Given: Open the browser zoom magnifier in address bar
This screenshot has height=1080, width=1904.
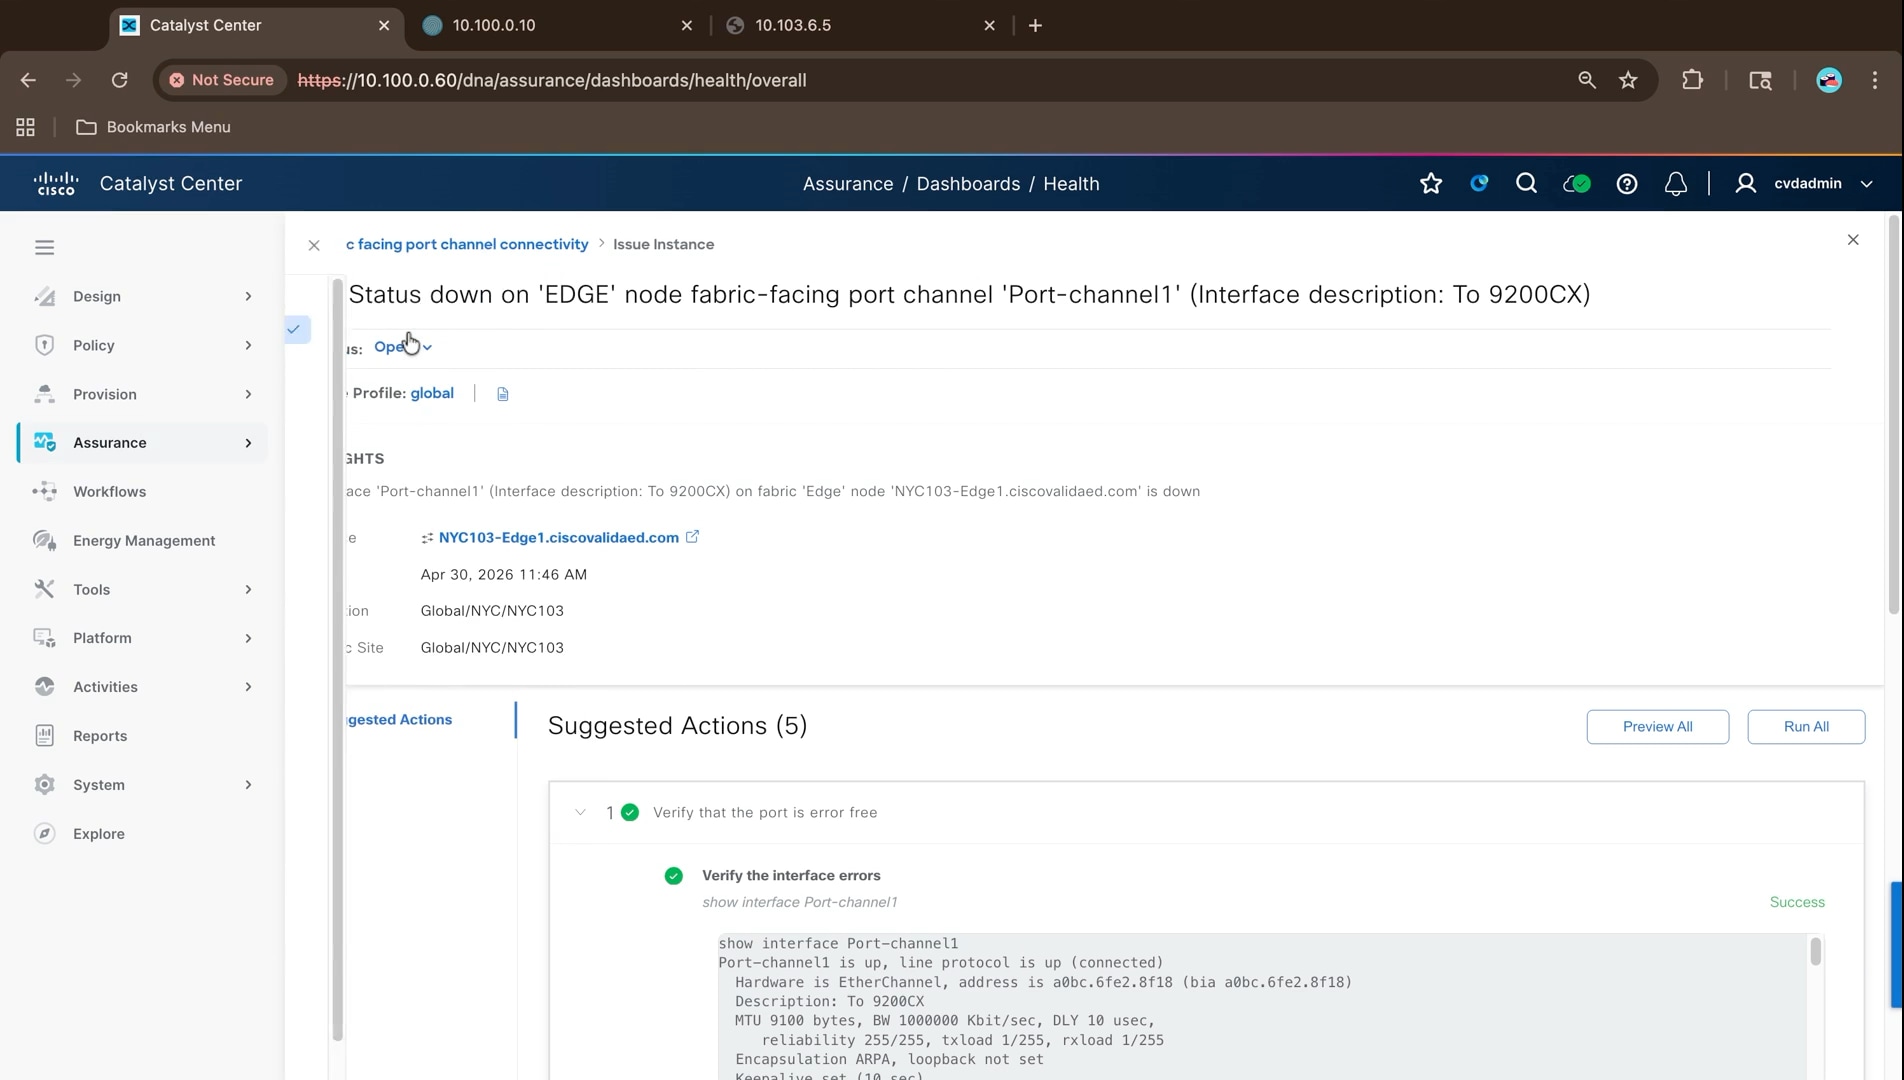Looking at the screenshot, I should click(1586, 80).
